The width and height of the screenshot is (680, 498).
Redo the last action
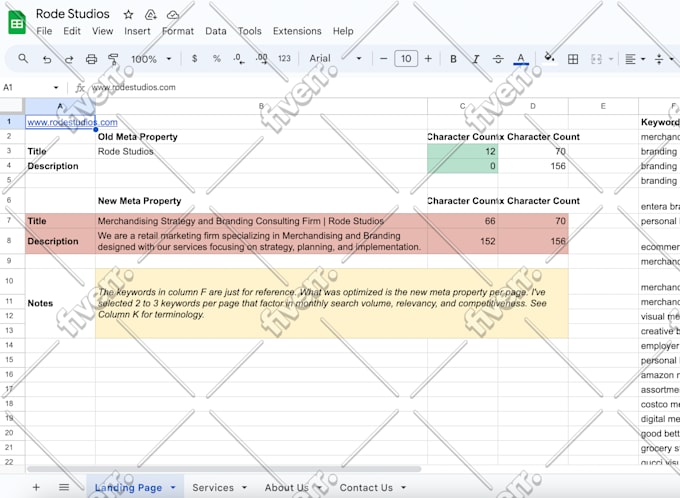tap(69, 59)
